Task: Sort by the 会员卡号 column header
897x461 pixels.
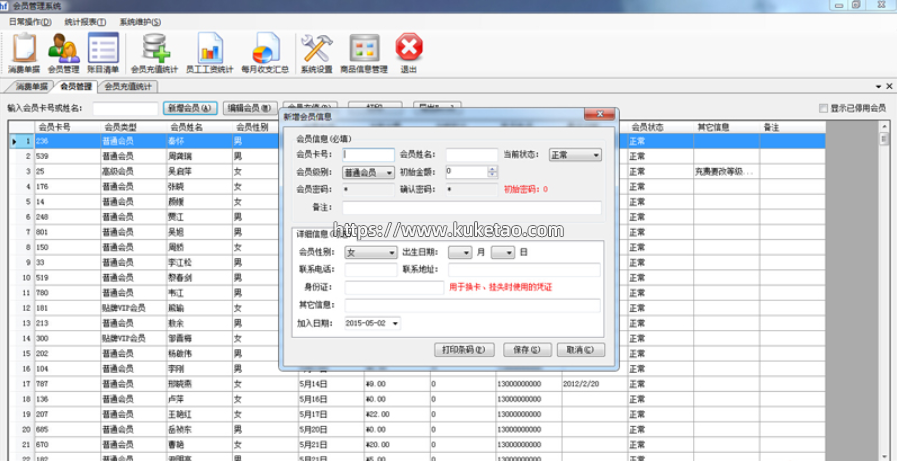Action: click(x=67, y=127)
